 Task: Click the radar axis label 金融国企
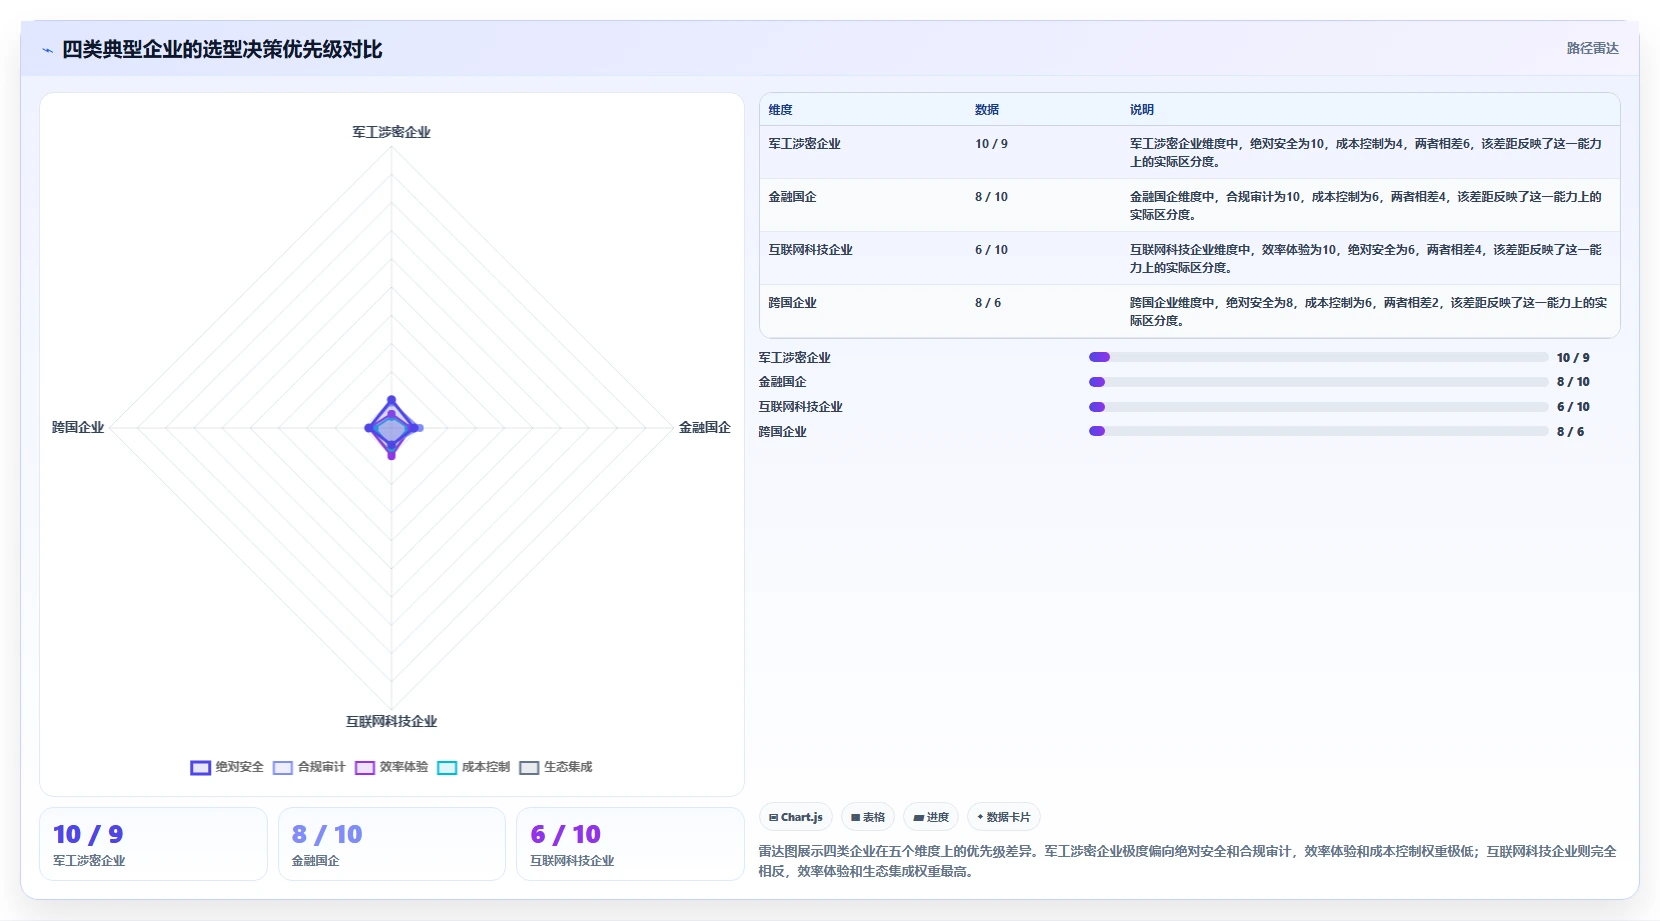tap(705, 427)
